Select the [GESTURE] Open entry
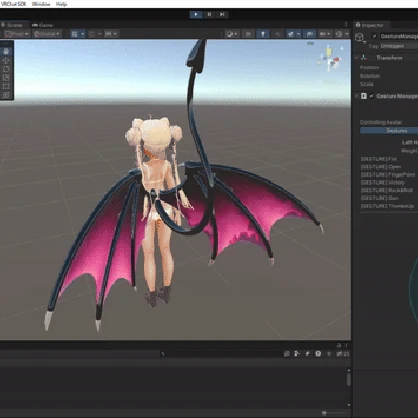This screenshot has width=418, height=418. coord(381,167)
